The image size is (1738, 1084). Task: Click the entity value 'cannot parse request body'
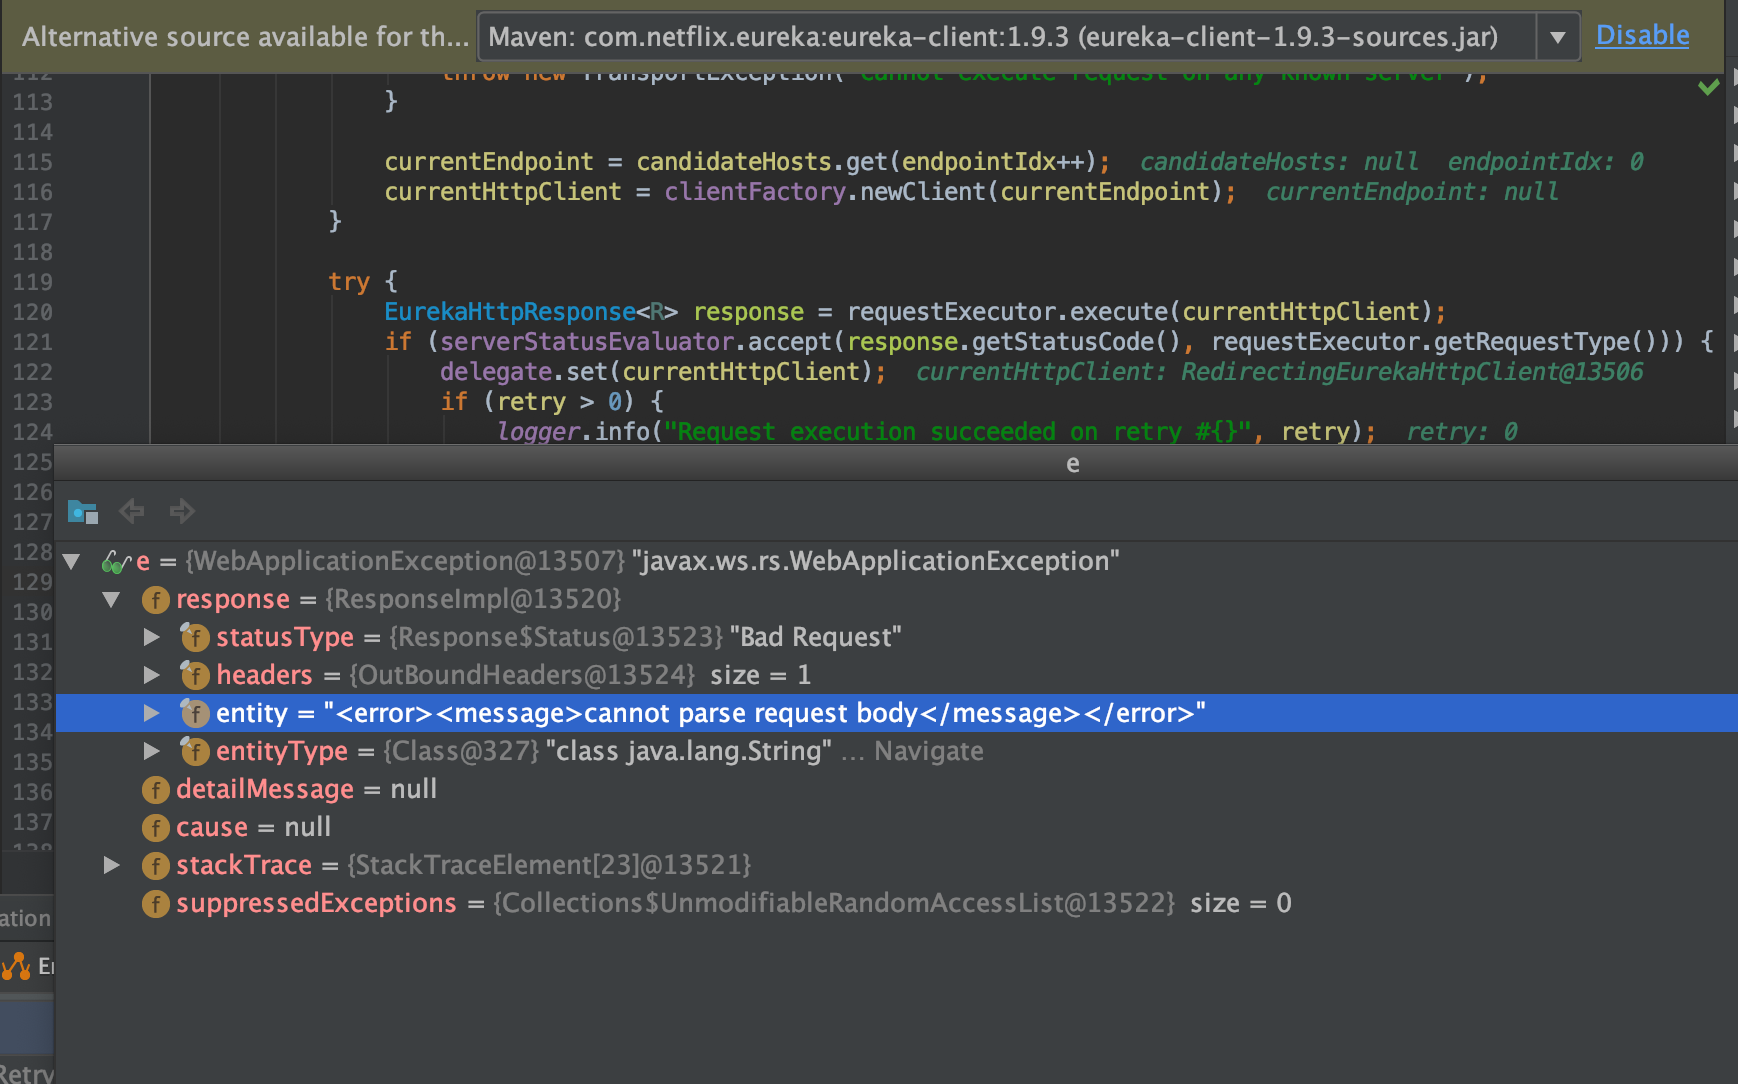point(750,713)
